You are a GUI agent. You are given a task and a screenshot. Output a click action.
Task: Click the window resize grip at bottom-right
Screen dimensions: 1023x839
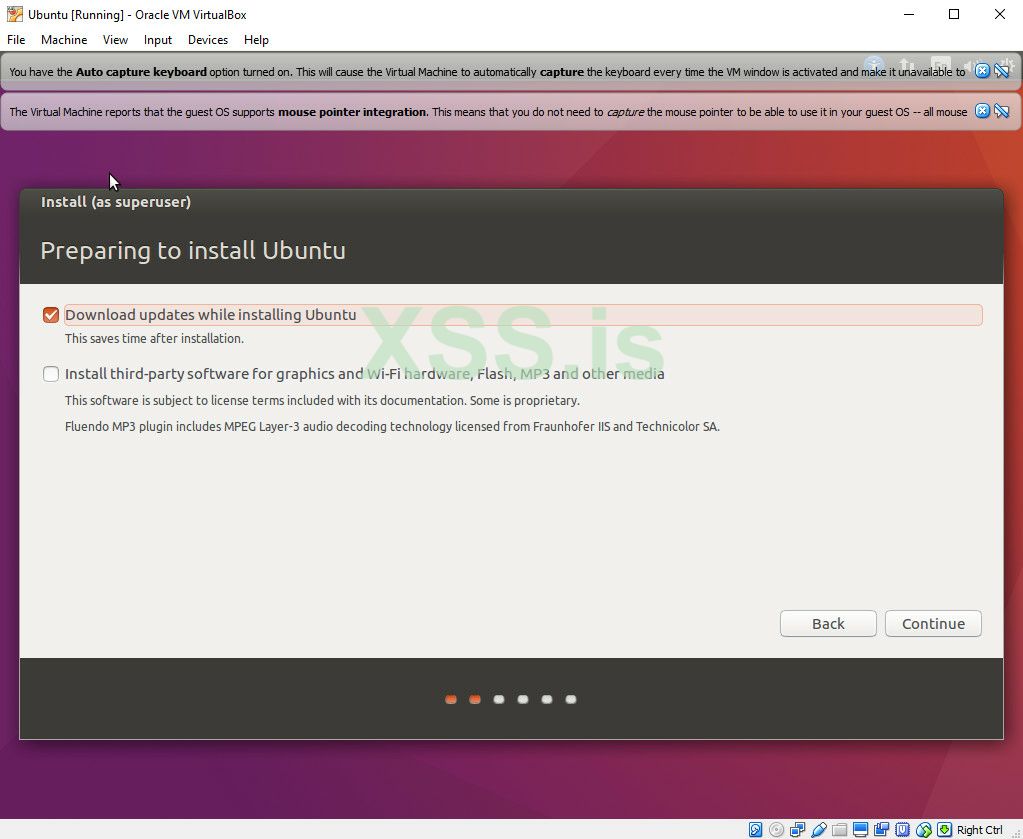click(x=1015, y=832)
